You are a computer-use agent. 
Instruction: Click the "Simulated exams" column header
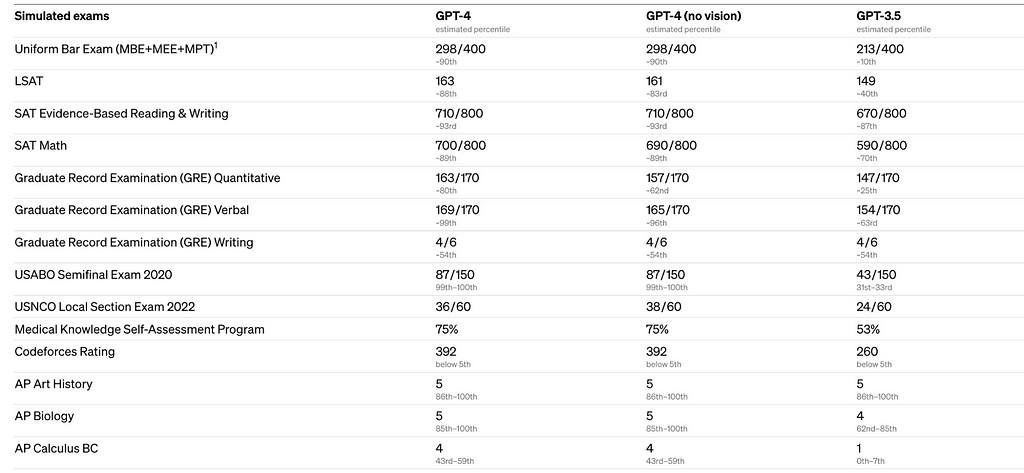[63, 17]
